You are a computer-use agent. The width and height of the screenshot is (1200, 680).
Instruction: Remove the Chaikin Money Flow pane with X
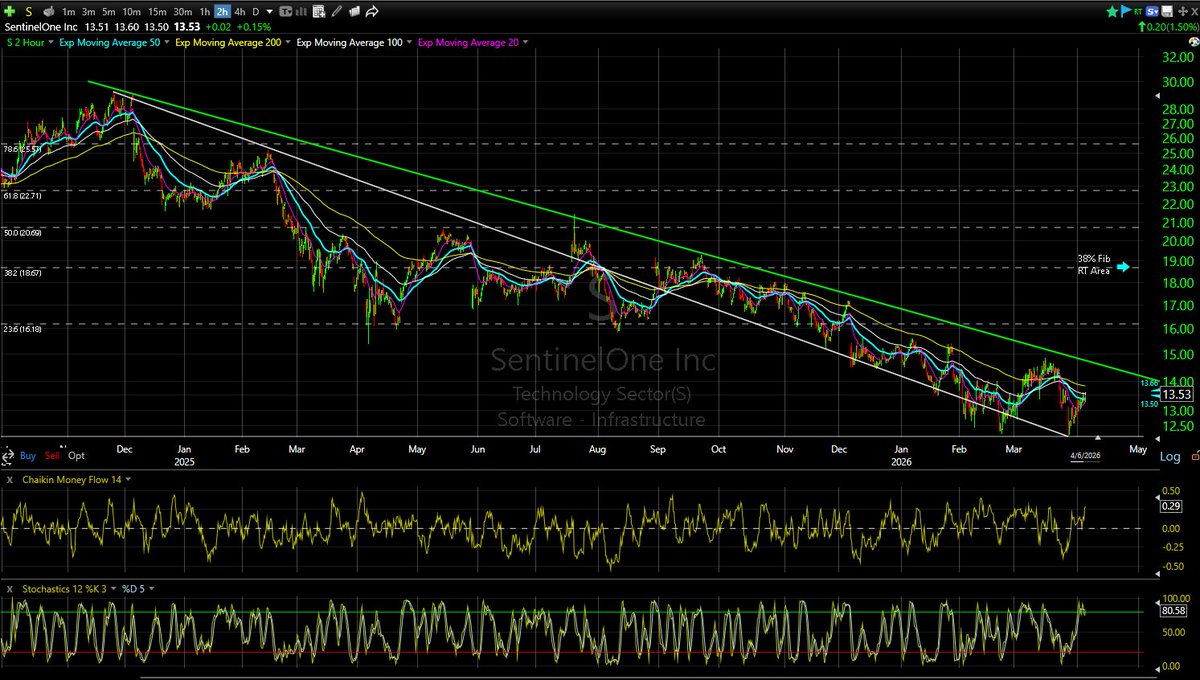pos(8,480)
